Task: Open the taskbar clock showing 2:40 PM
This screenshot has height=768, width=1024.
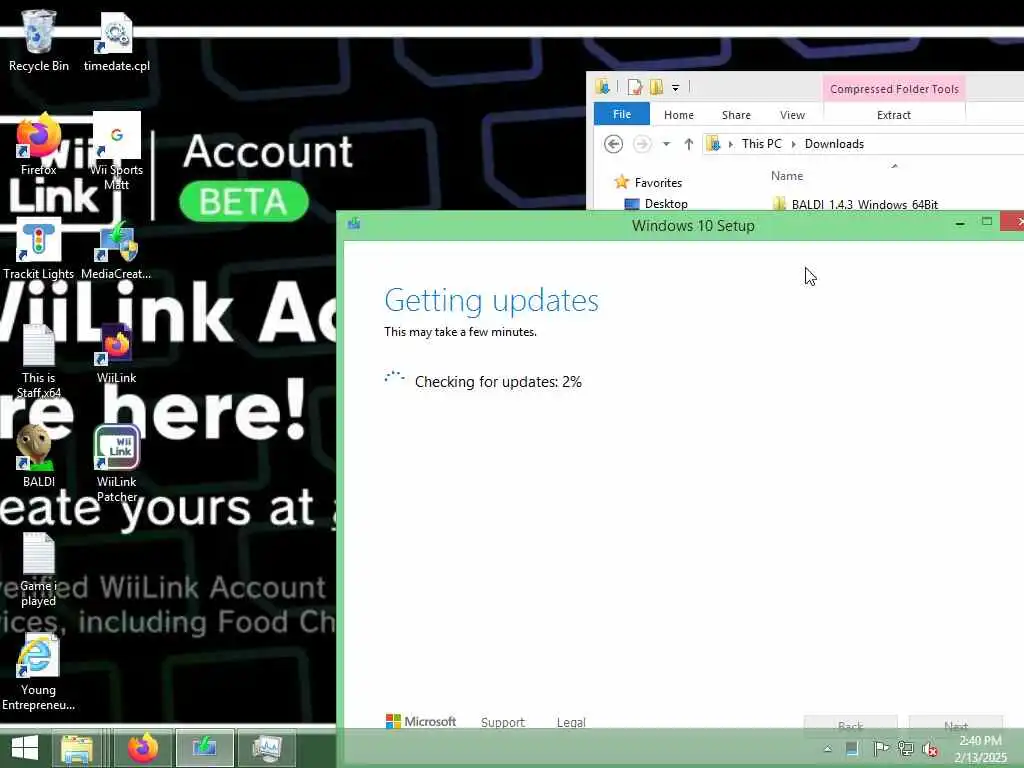Action: pyautogui.click(x=980, y=749)
